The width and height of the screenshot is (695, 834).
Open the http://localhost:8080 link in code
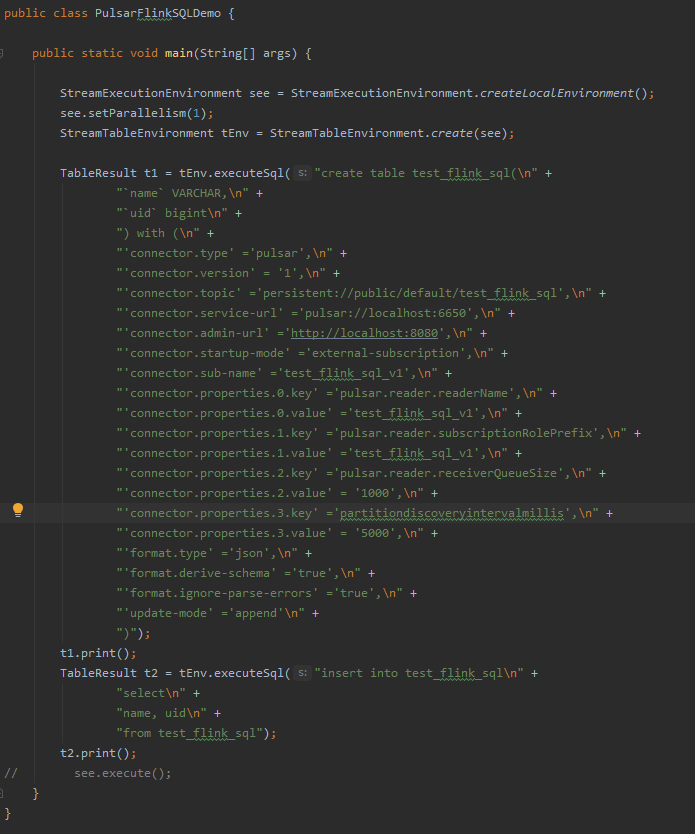[364, 333]
